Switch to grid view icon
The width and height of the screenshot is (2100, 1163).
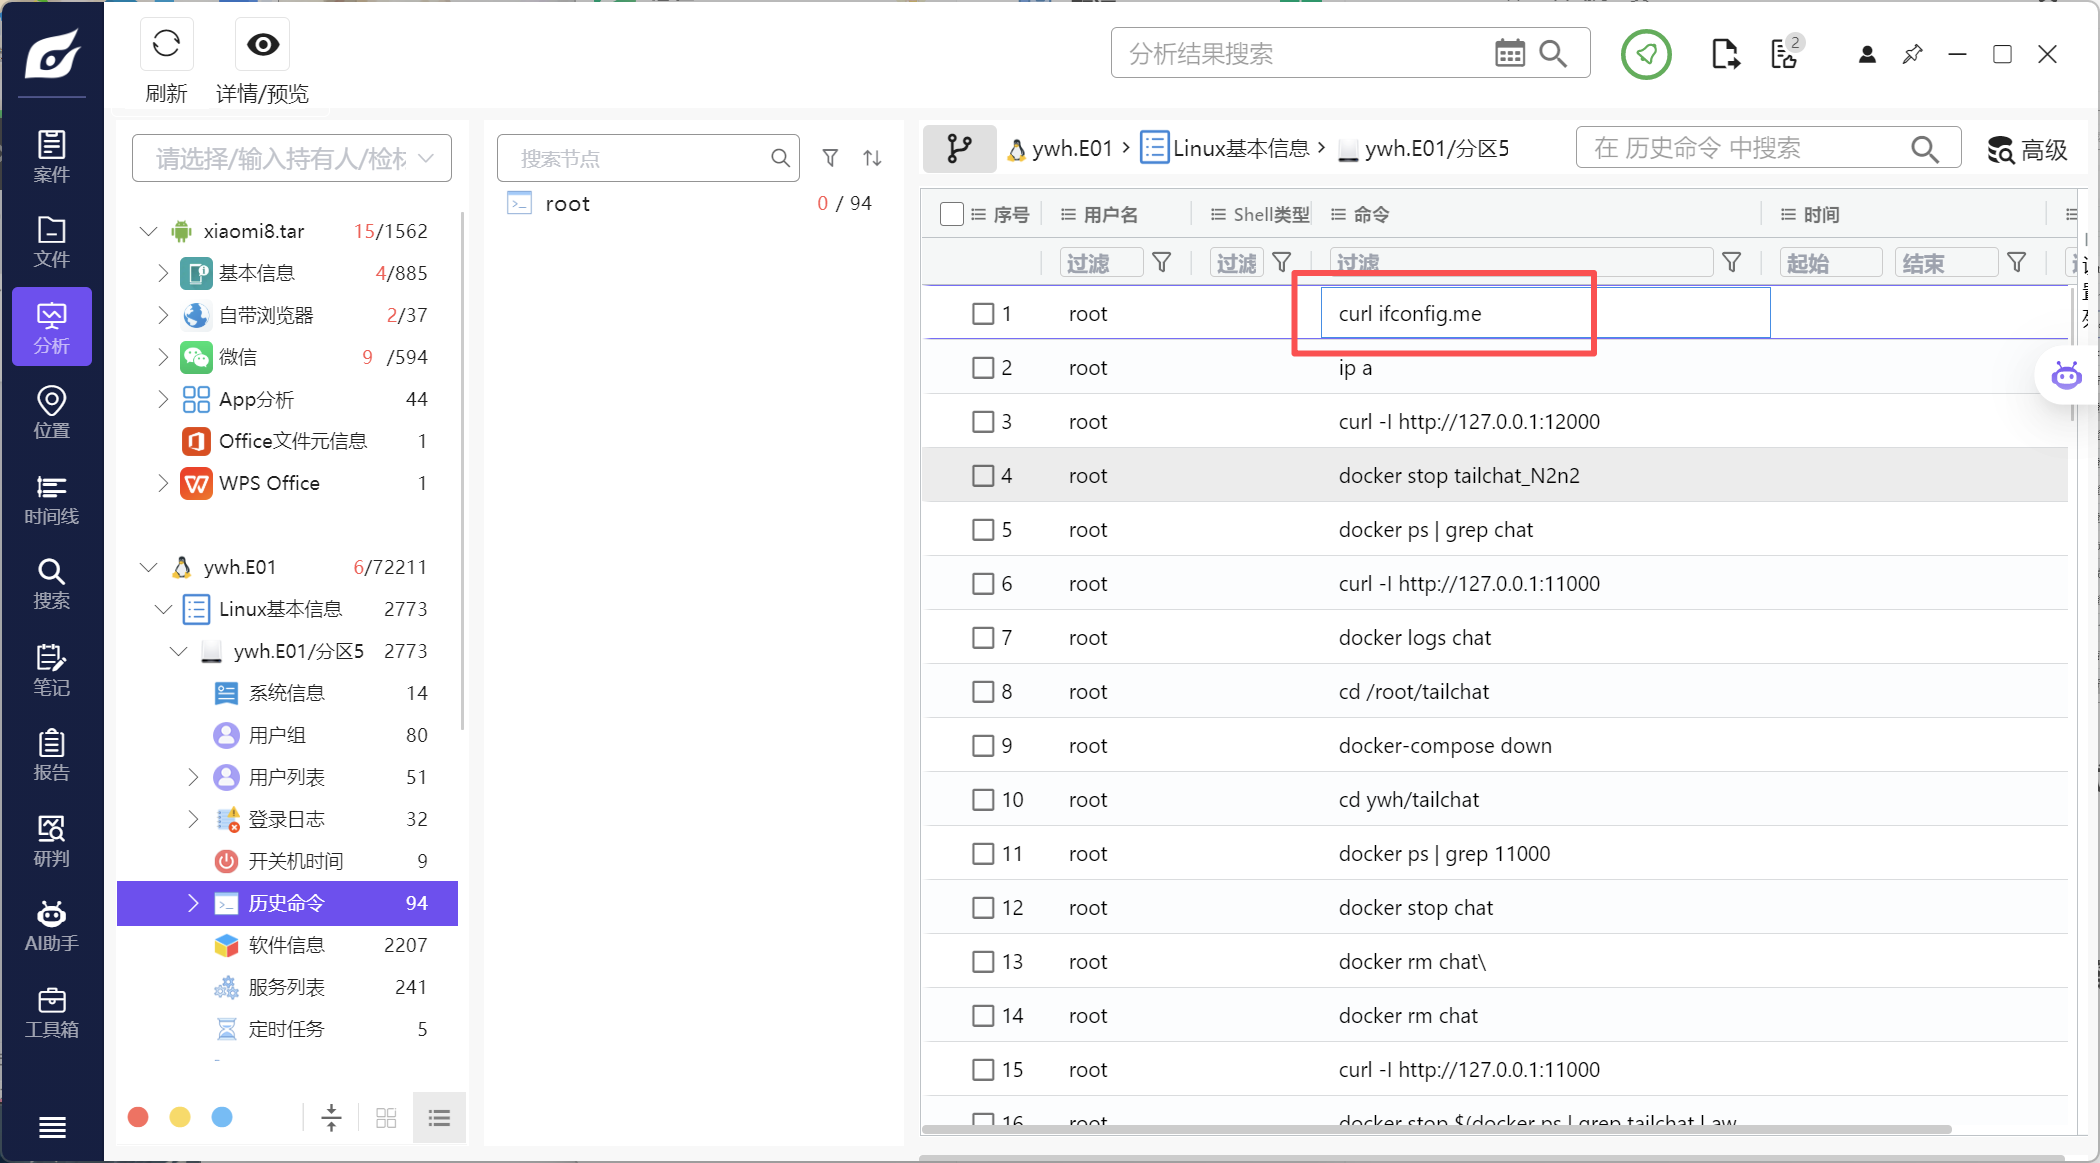(x=386, y=1117)
